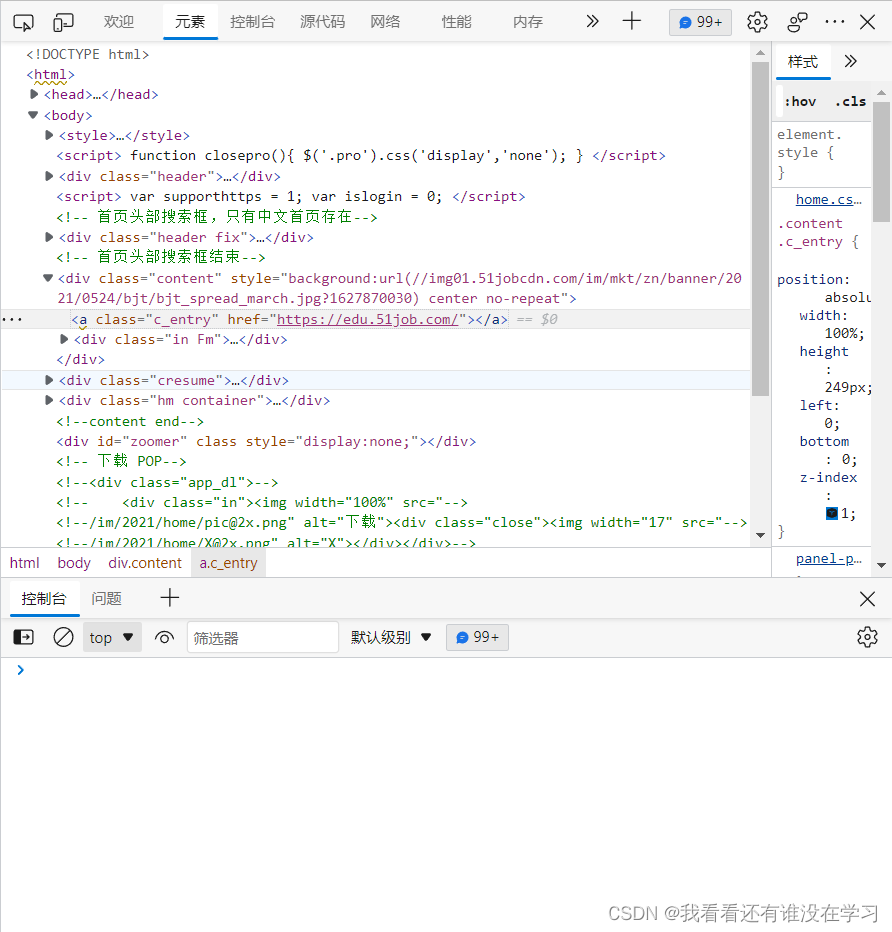Close the DevTools panel
The width and height of the screenshot is (892, 932).
867,22
